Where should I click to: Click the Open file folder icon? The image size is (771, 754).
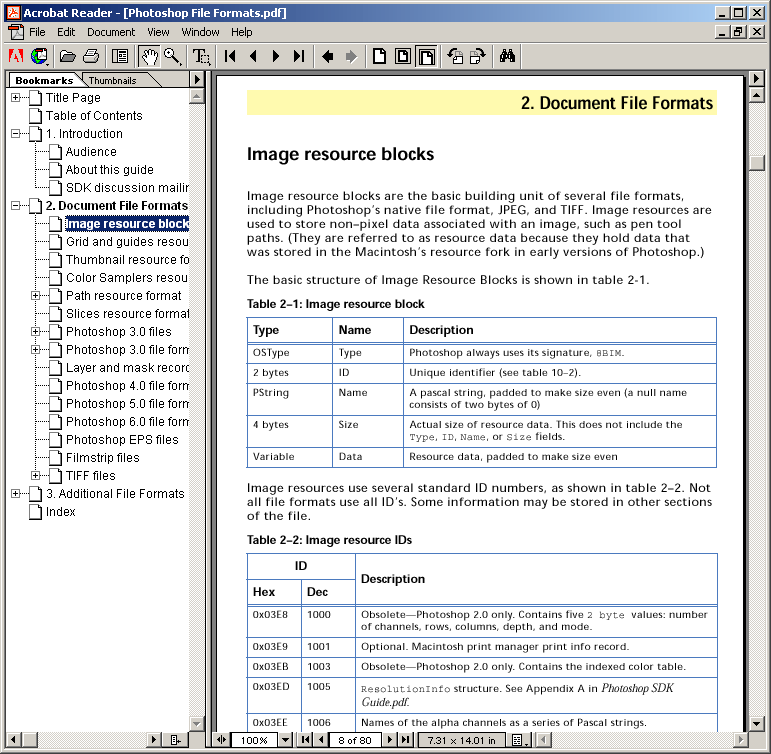67,57
